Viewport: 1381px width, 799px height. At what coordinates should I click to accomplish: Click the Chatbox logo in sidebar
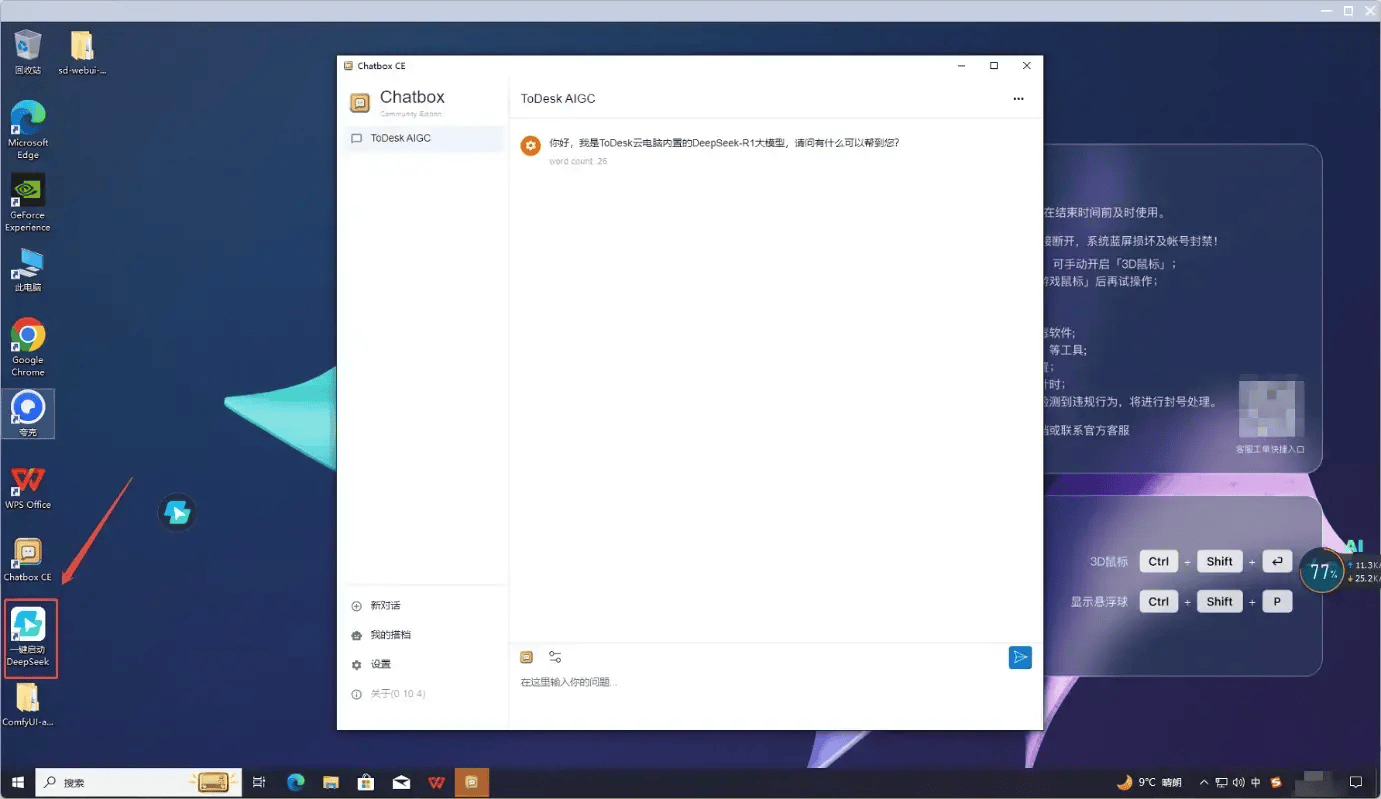tap(360, 102)
